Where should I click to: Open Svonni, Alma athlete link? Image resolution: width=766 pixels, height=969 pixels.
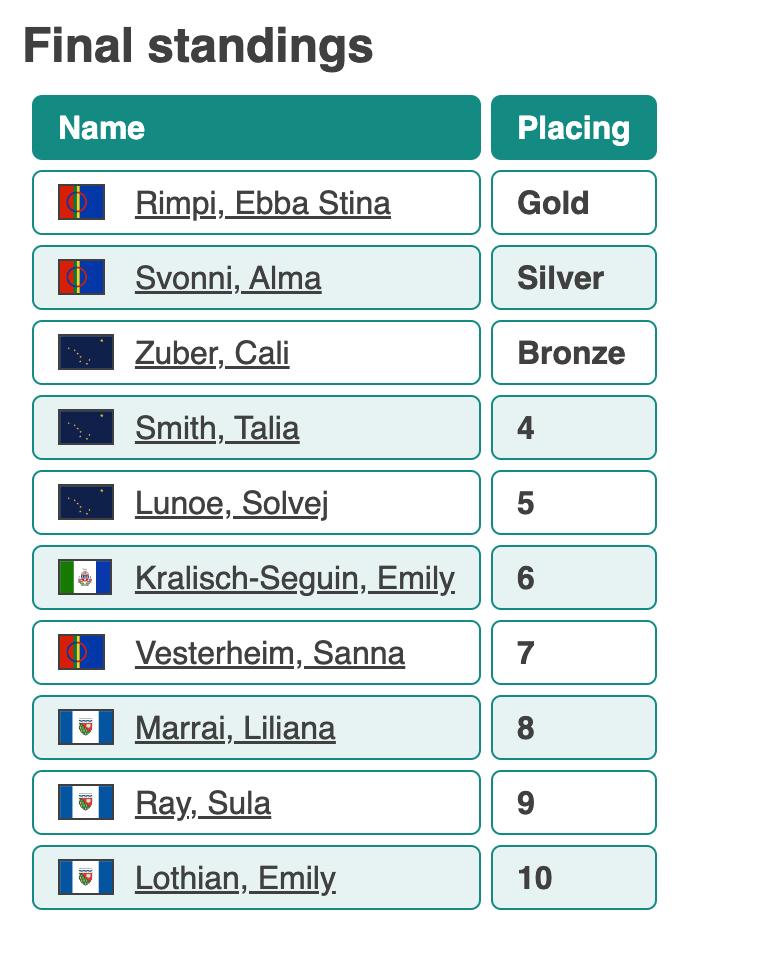pyautogui.click(x=228, y=278)
